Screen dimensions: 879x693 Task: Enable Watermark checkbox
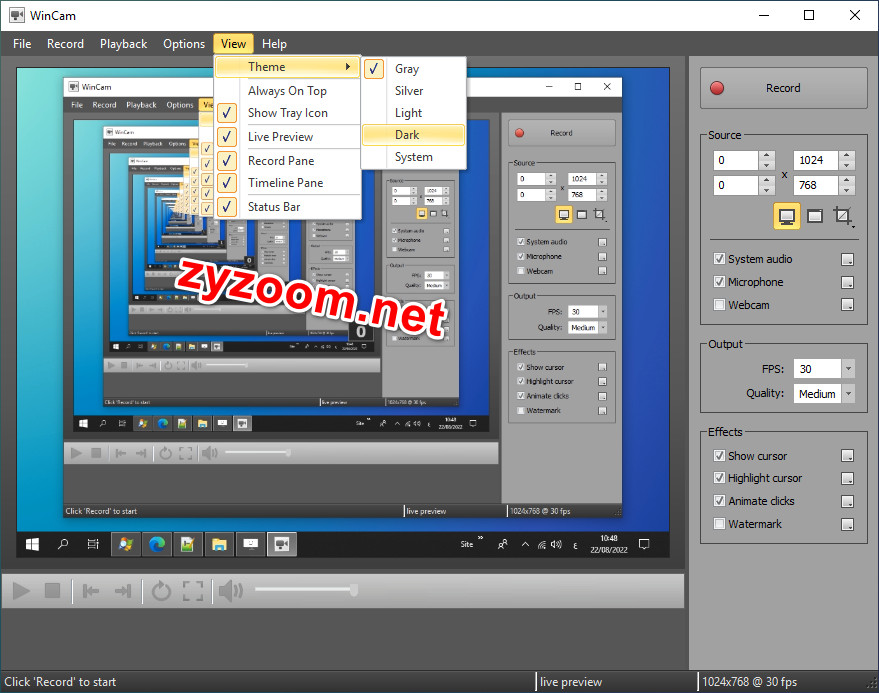[719, 524]
